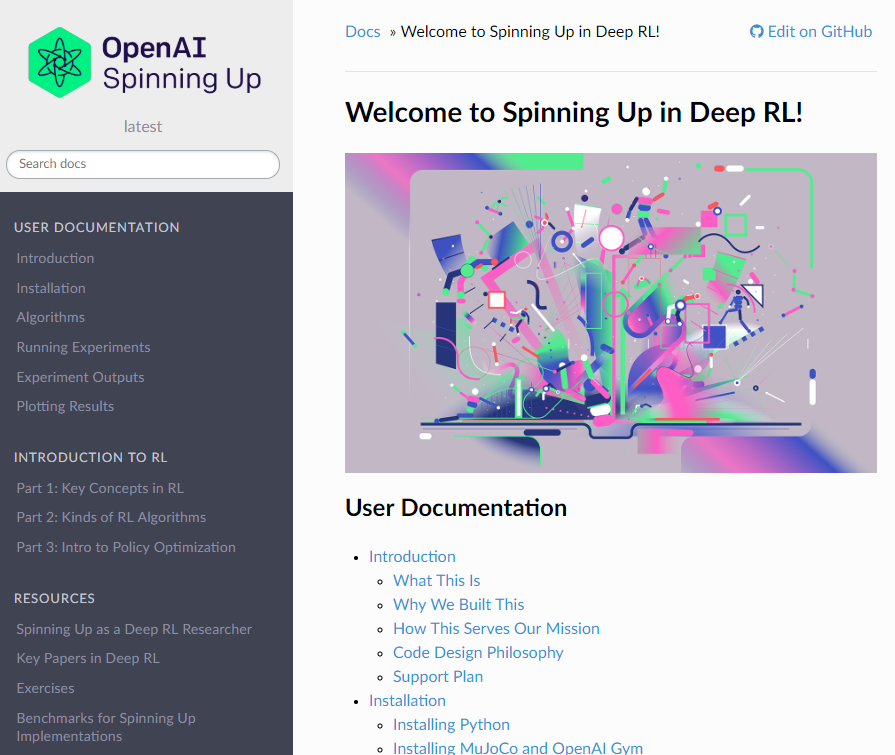Click the OpenAI Spinning Up logo
Image resolution: width=895 pixels, height=755 pixels.
coord(145,63)
